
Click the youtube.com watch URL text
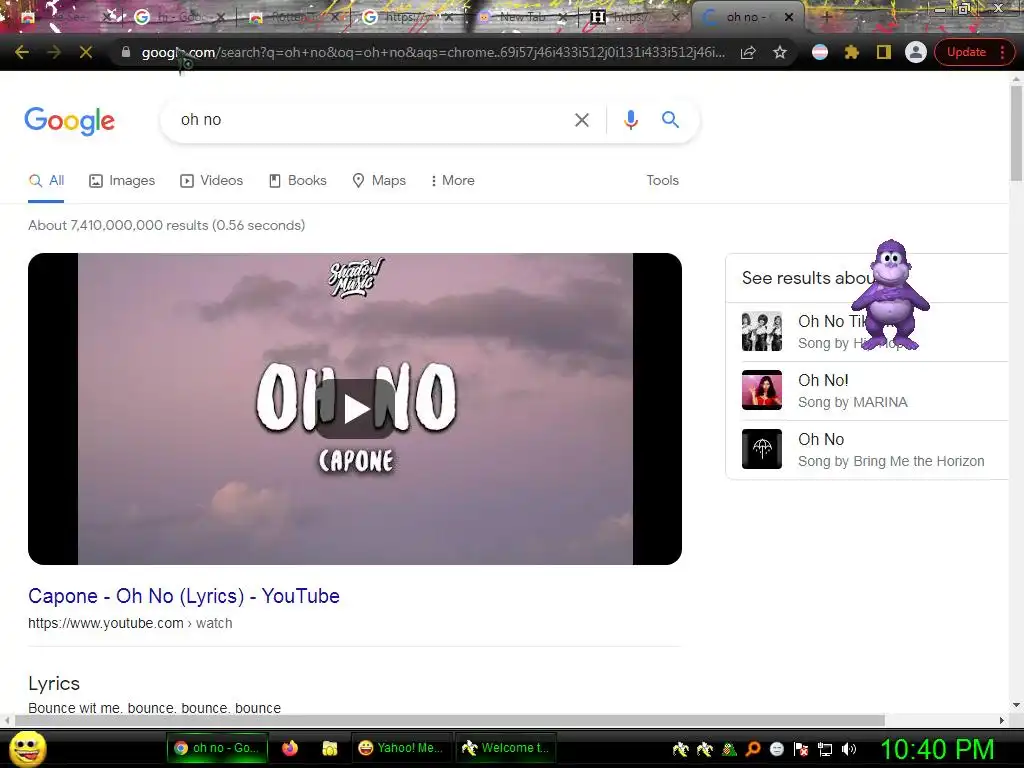tap(130, 624)
